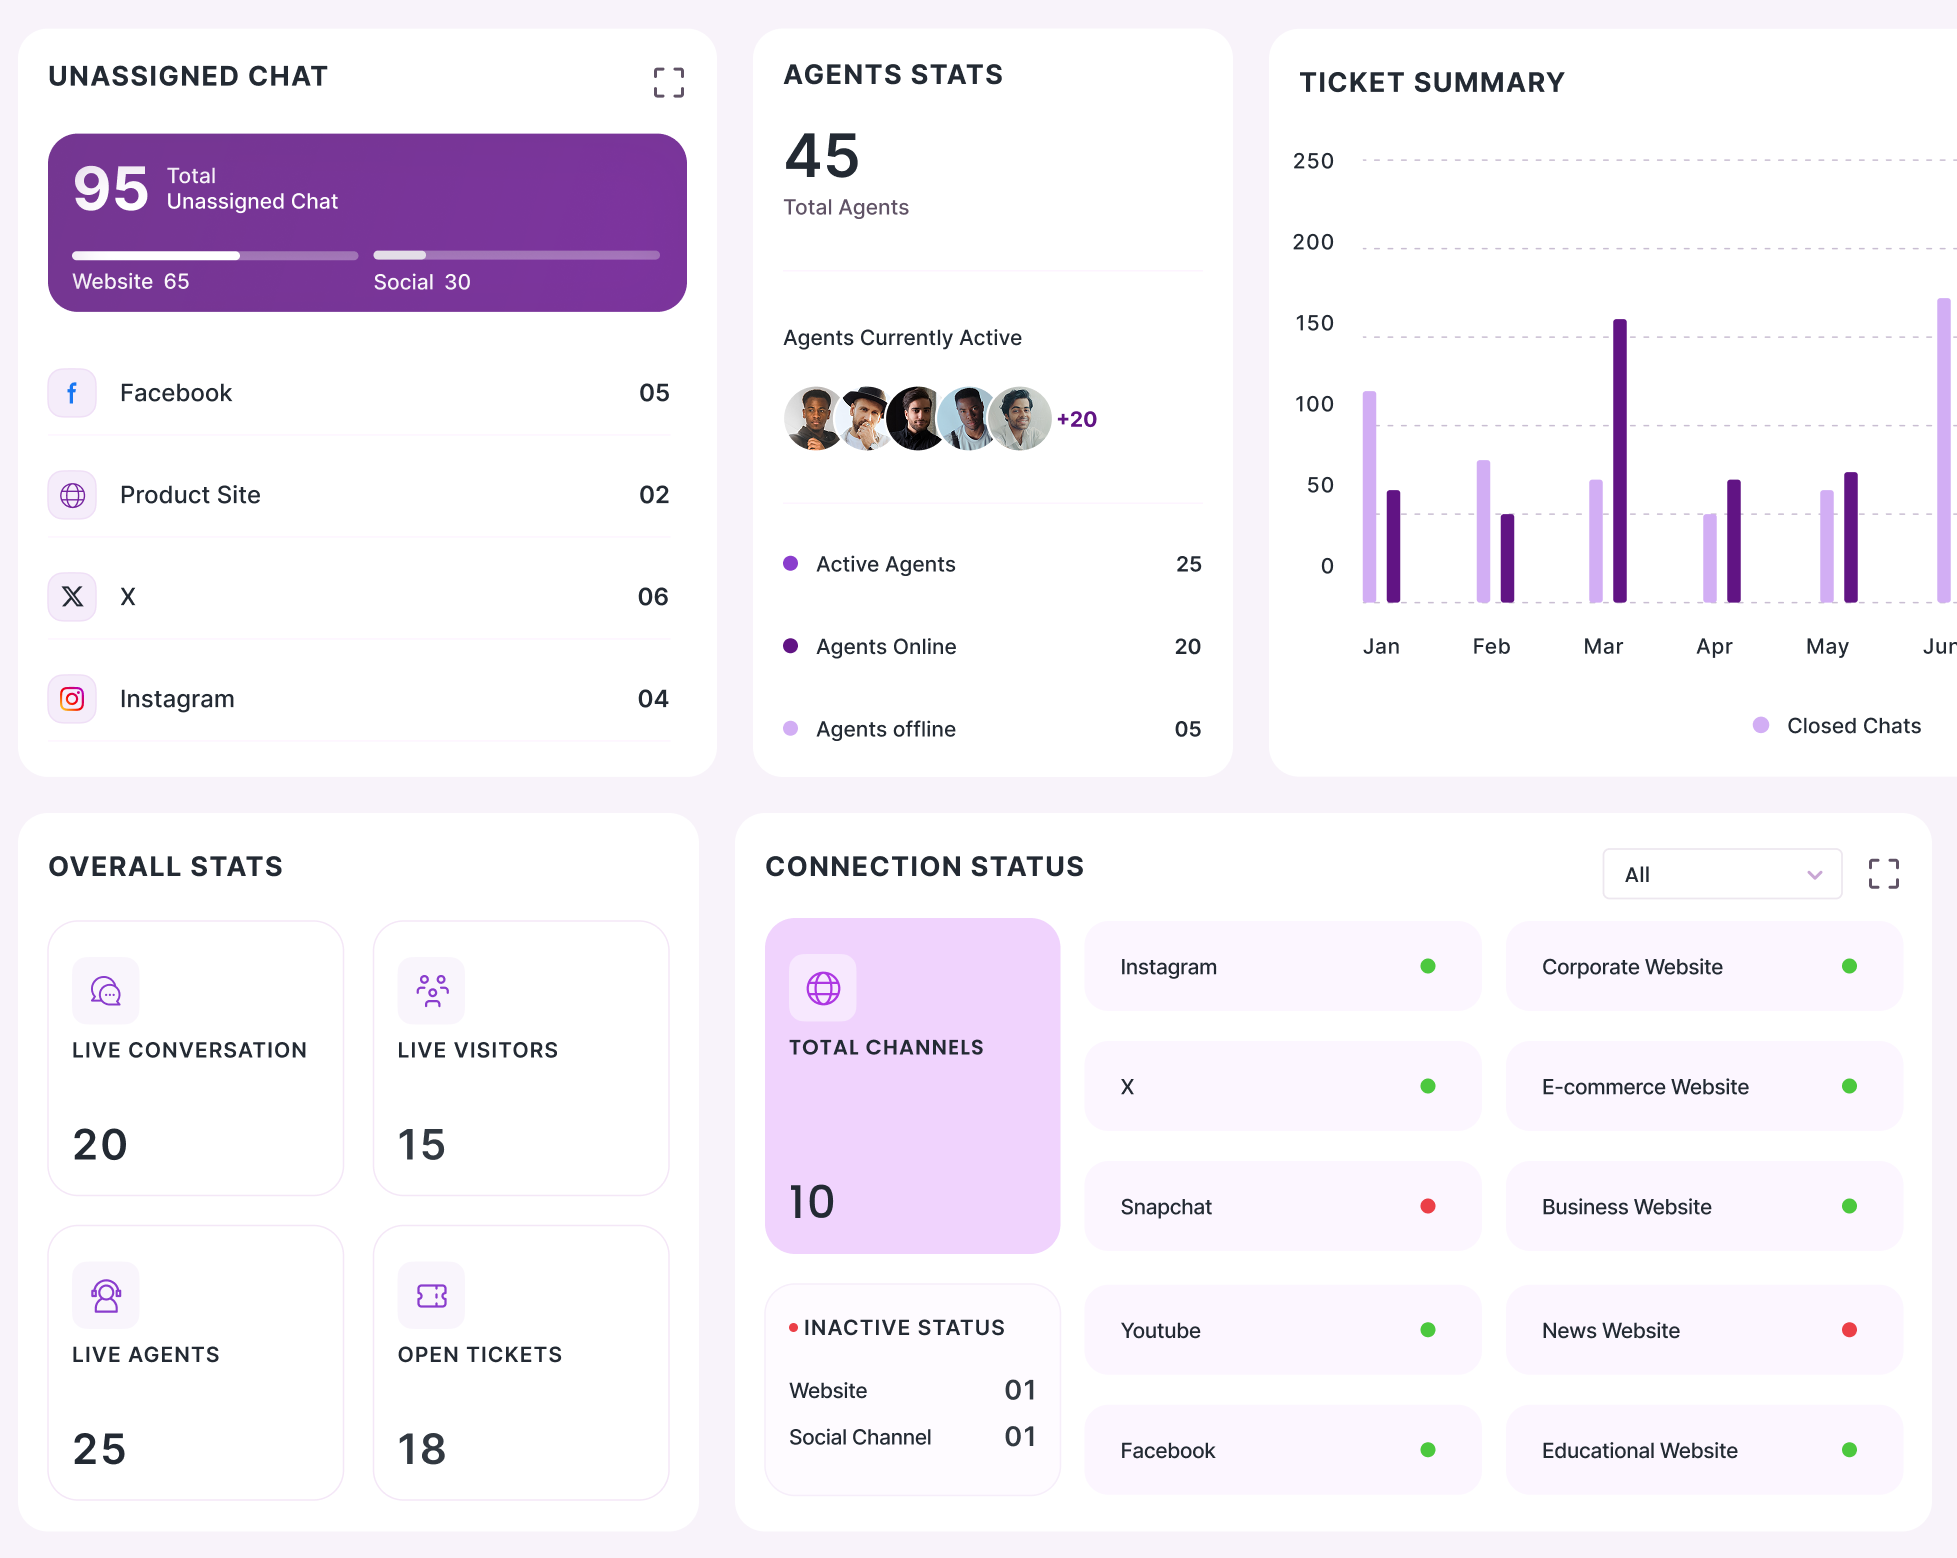The width and height of the screenshot is (1957, 1558).
Task: Click the first active agent avatar
Action: [812, 419]
